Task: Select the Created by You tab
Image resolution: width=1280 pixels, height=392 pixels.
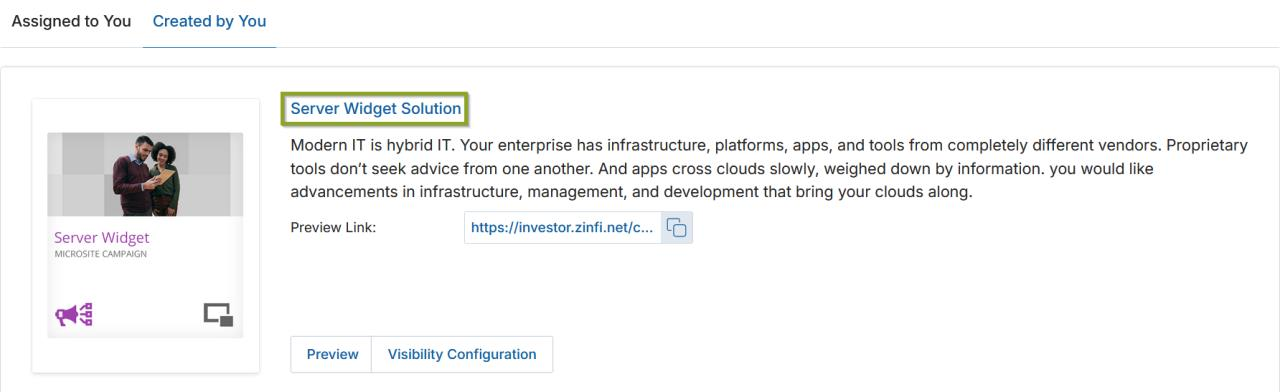Action: [209, 21]
